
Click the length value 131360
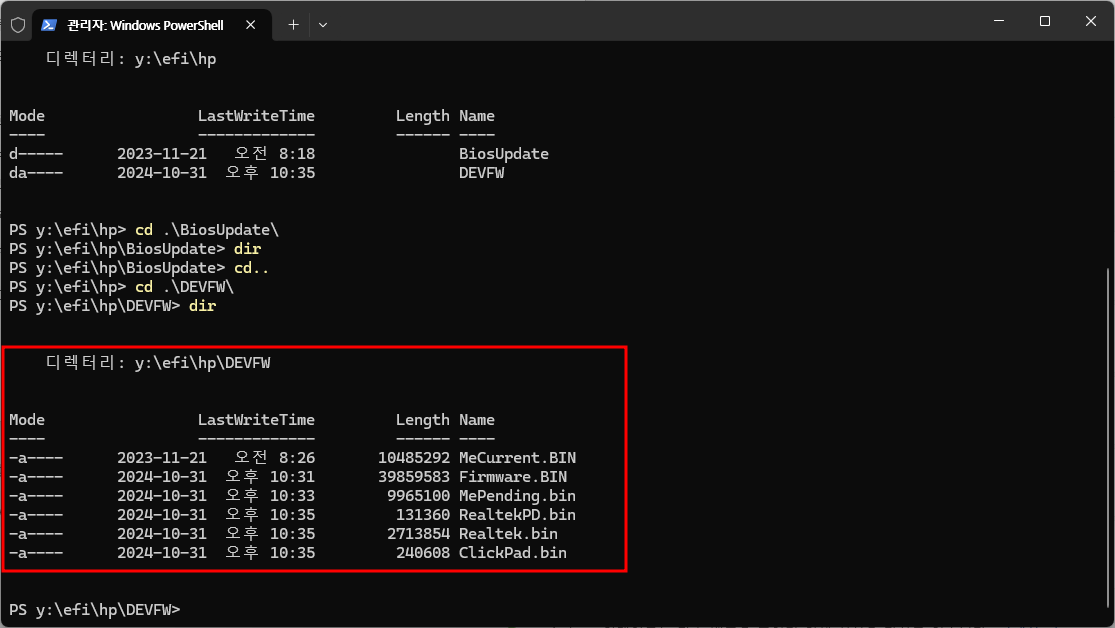pyautogui.click(x=422, y=515)
